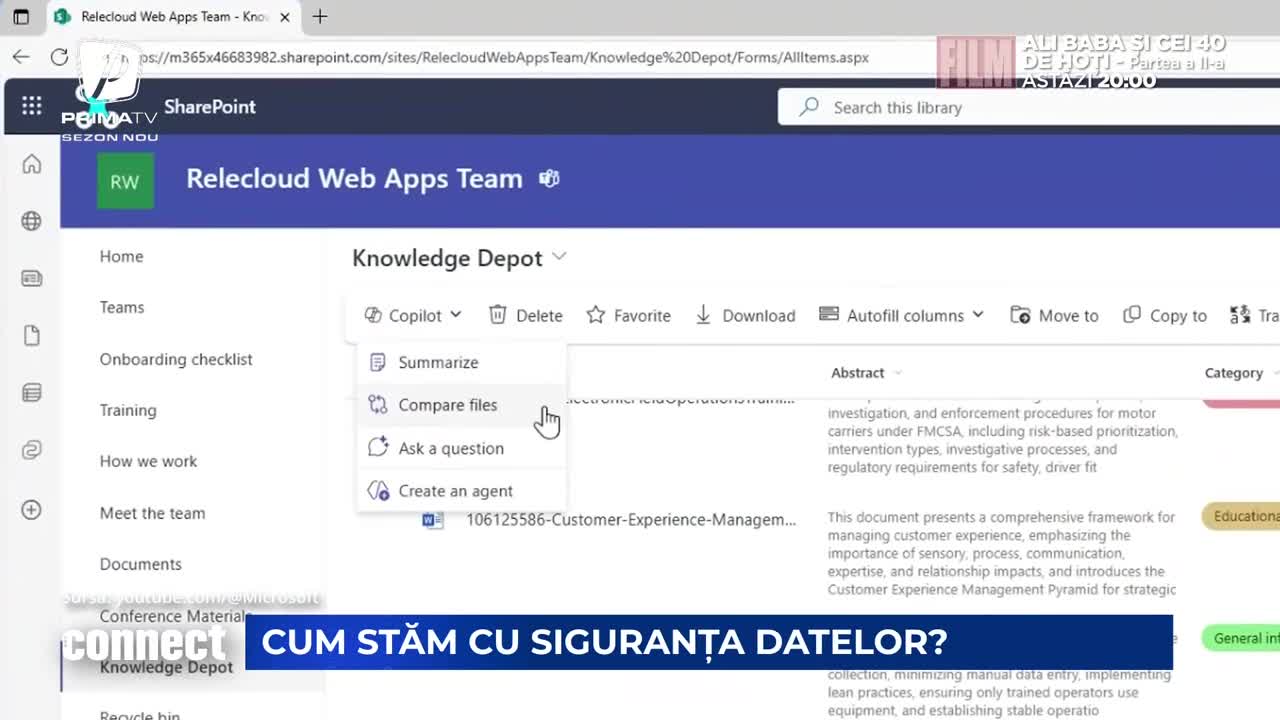This screenshot has height=720, width=1280.
Task: Click the home icon in left rail
Action: 31,164
